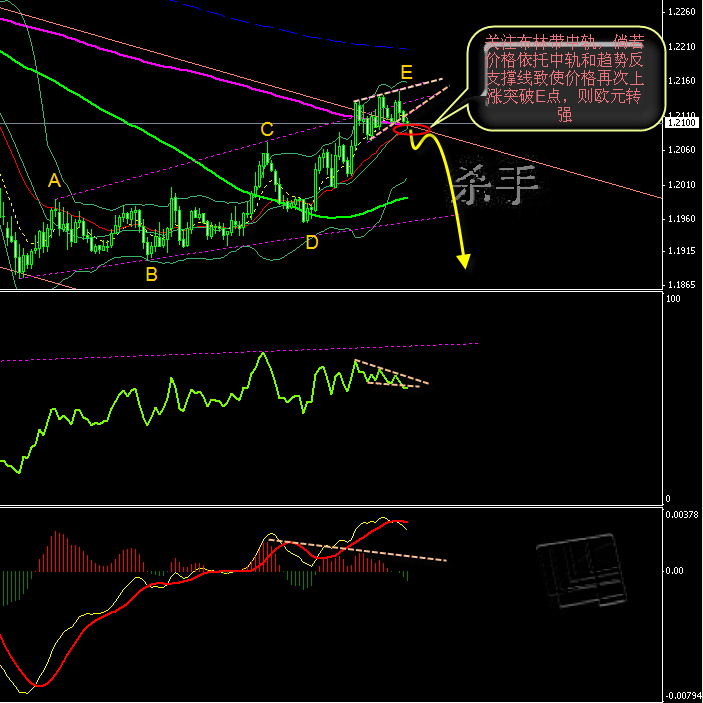Click the 0.00378 MACD scale value

pos(681,515)
